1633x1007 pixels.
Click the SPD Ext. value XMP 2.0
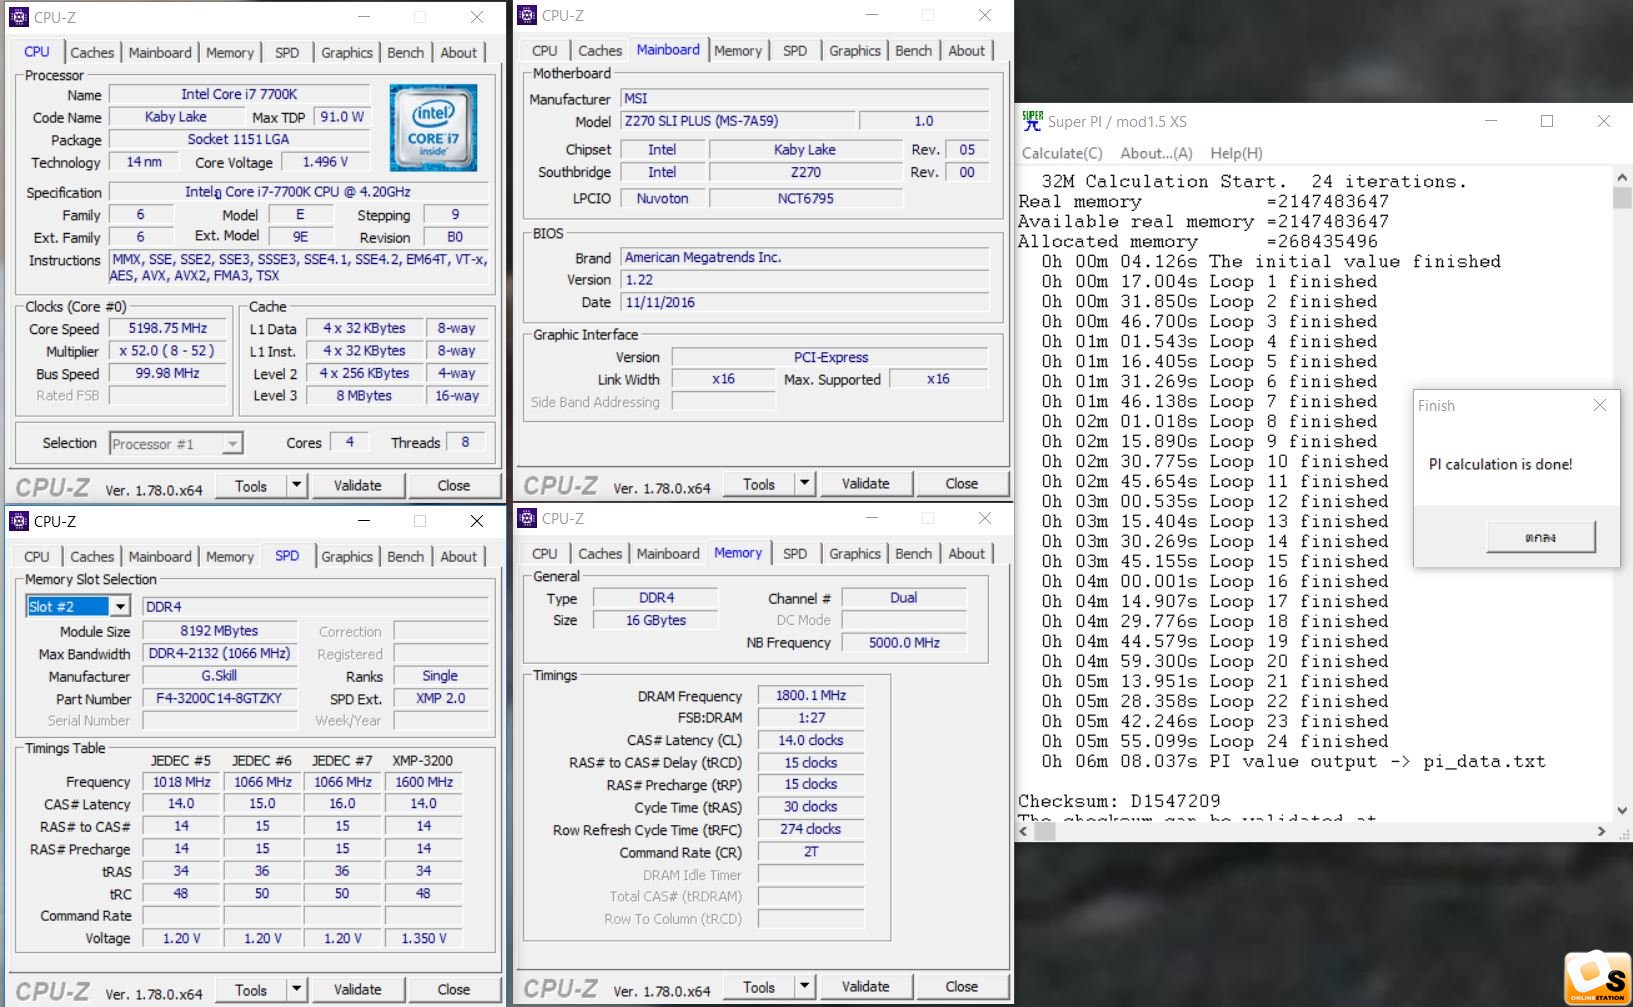pyautogui.click(x=440, y=698)
